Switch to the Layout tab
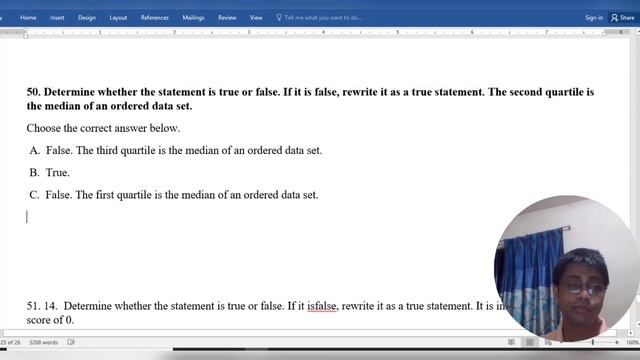 pos(118,18)
